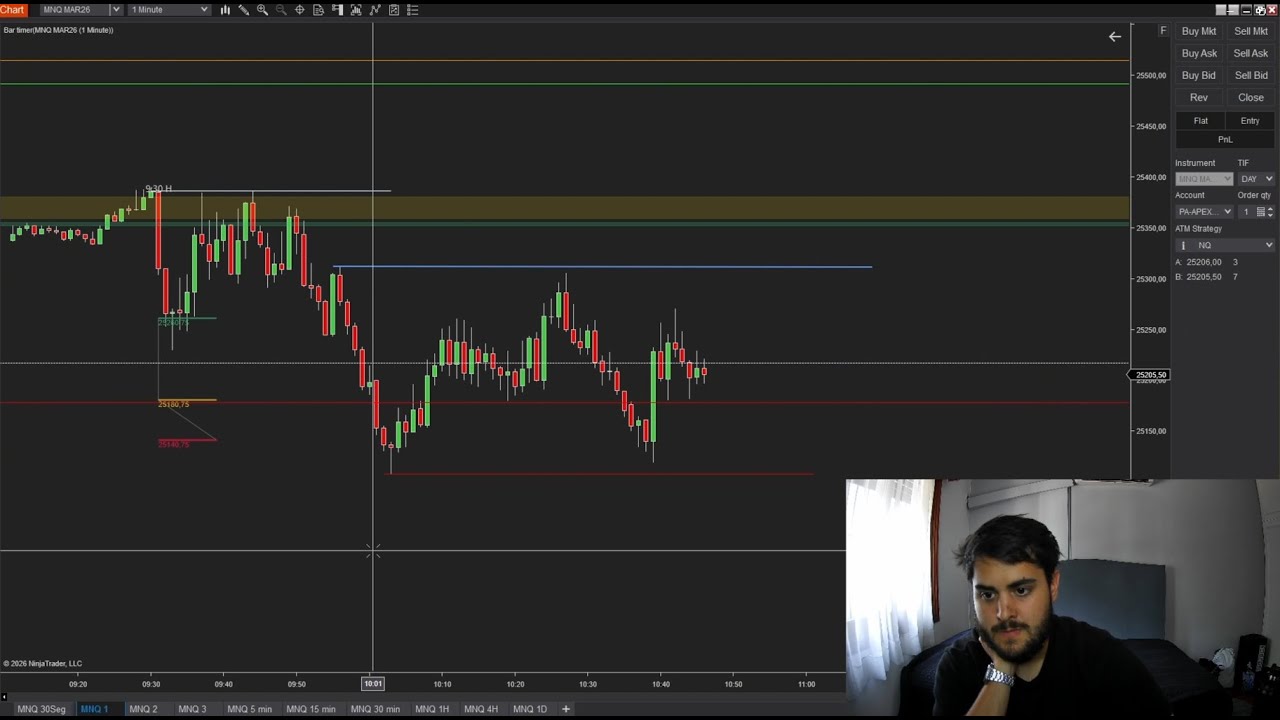
Task: Toggle the crosshair cursor icon
Action: pos(299,9)
